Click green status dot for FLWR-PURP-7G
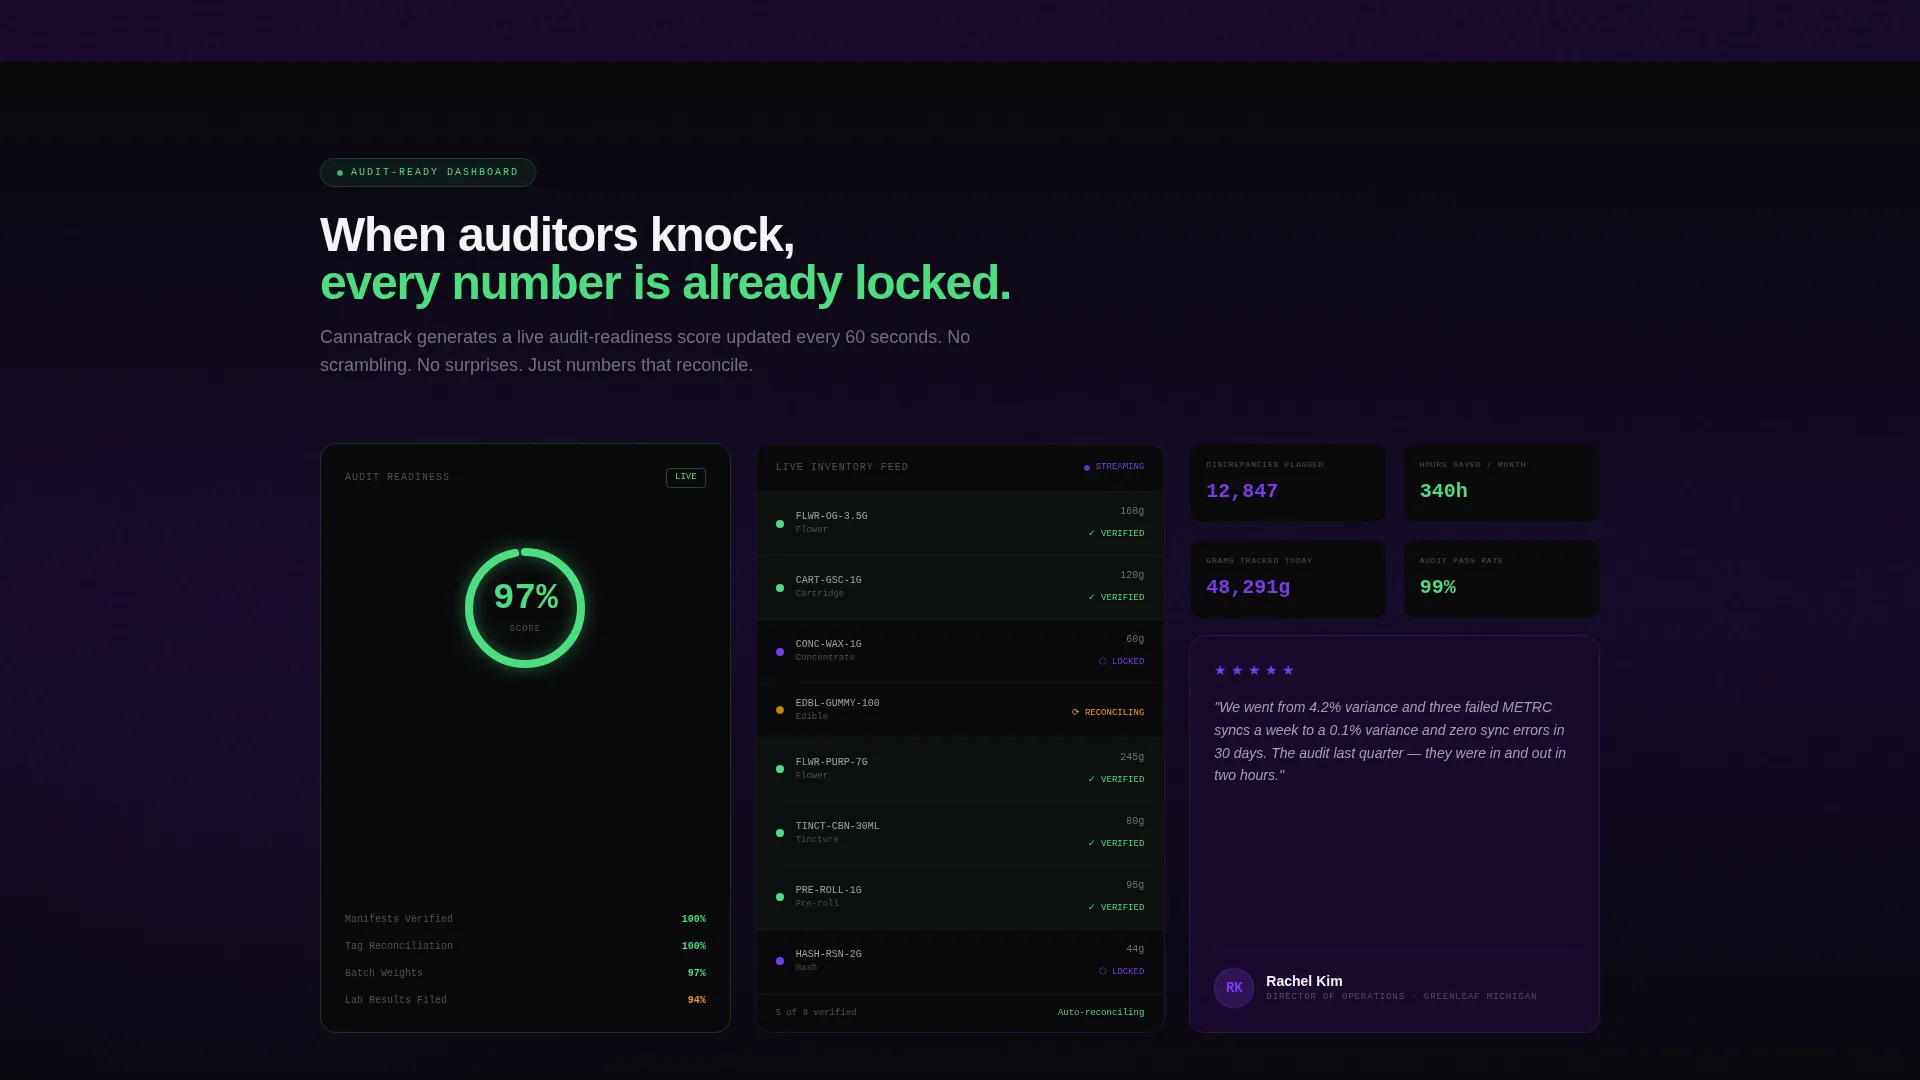This screenshot has height=1080, width=1920. pos(780,769)
